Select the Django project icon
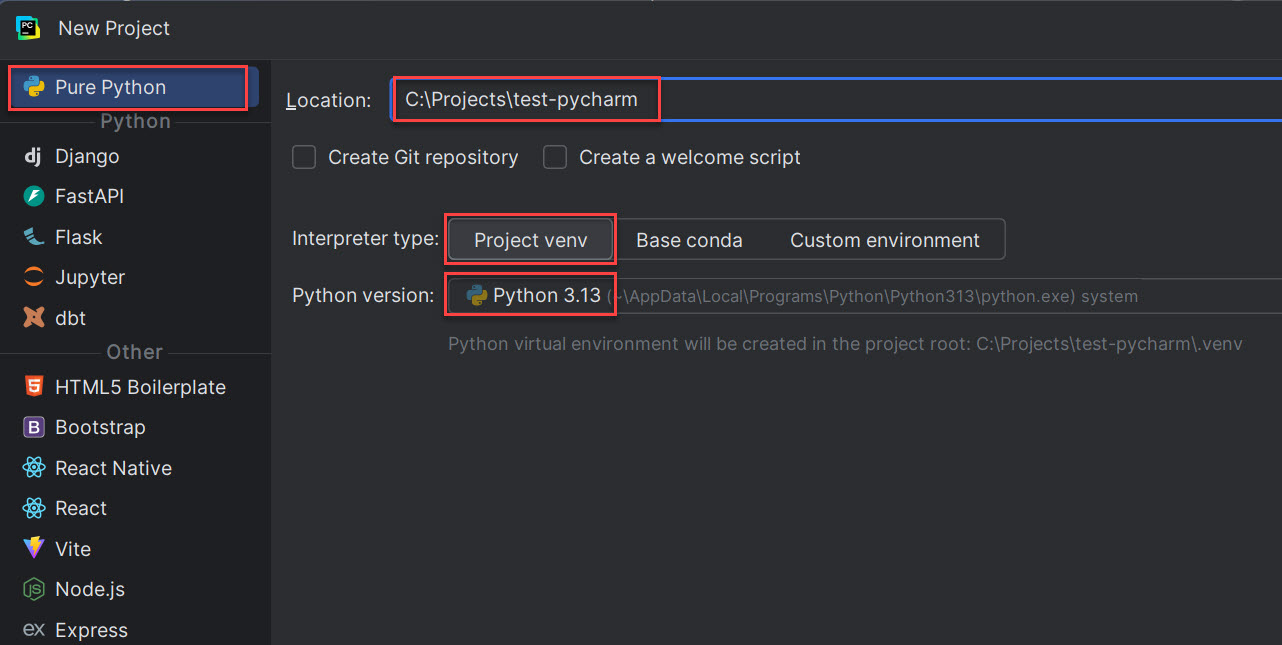This screenshot has width=1282, height=645. pyautogui.click(x=34, y=156)
